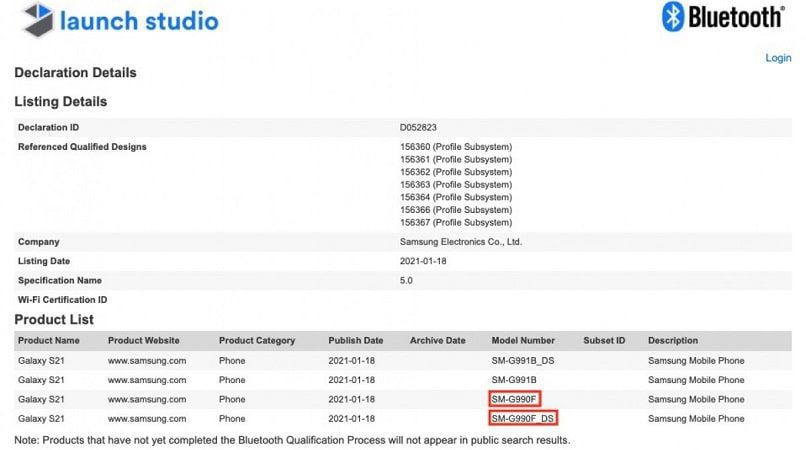
Task: Open www.samsung.com in SM-G991B_DS row
Action: click(x=147, y=361)
